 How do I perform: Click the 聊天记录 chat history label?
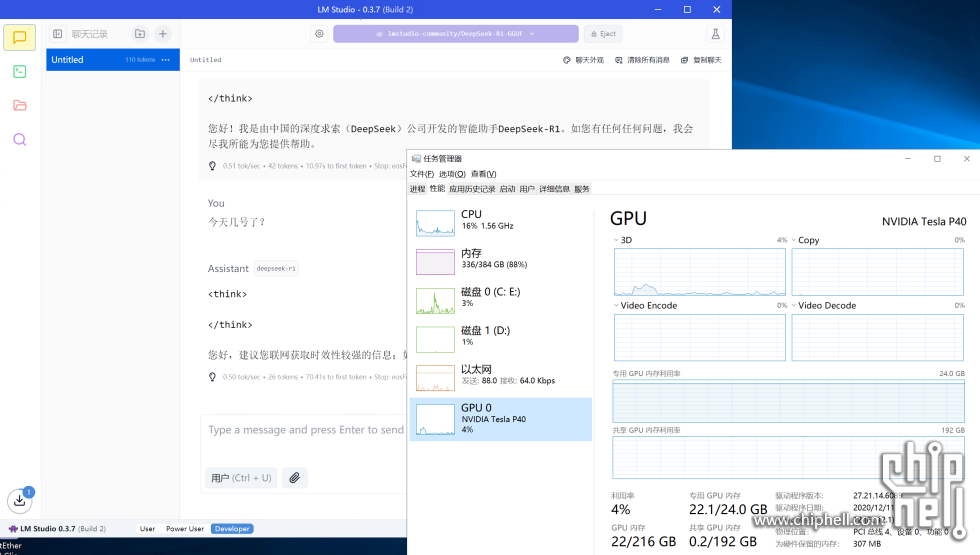coord(89,34)
